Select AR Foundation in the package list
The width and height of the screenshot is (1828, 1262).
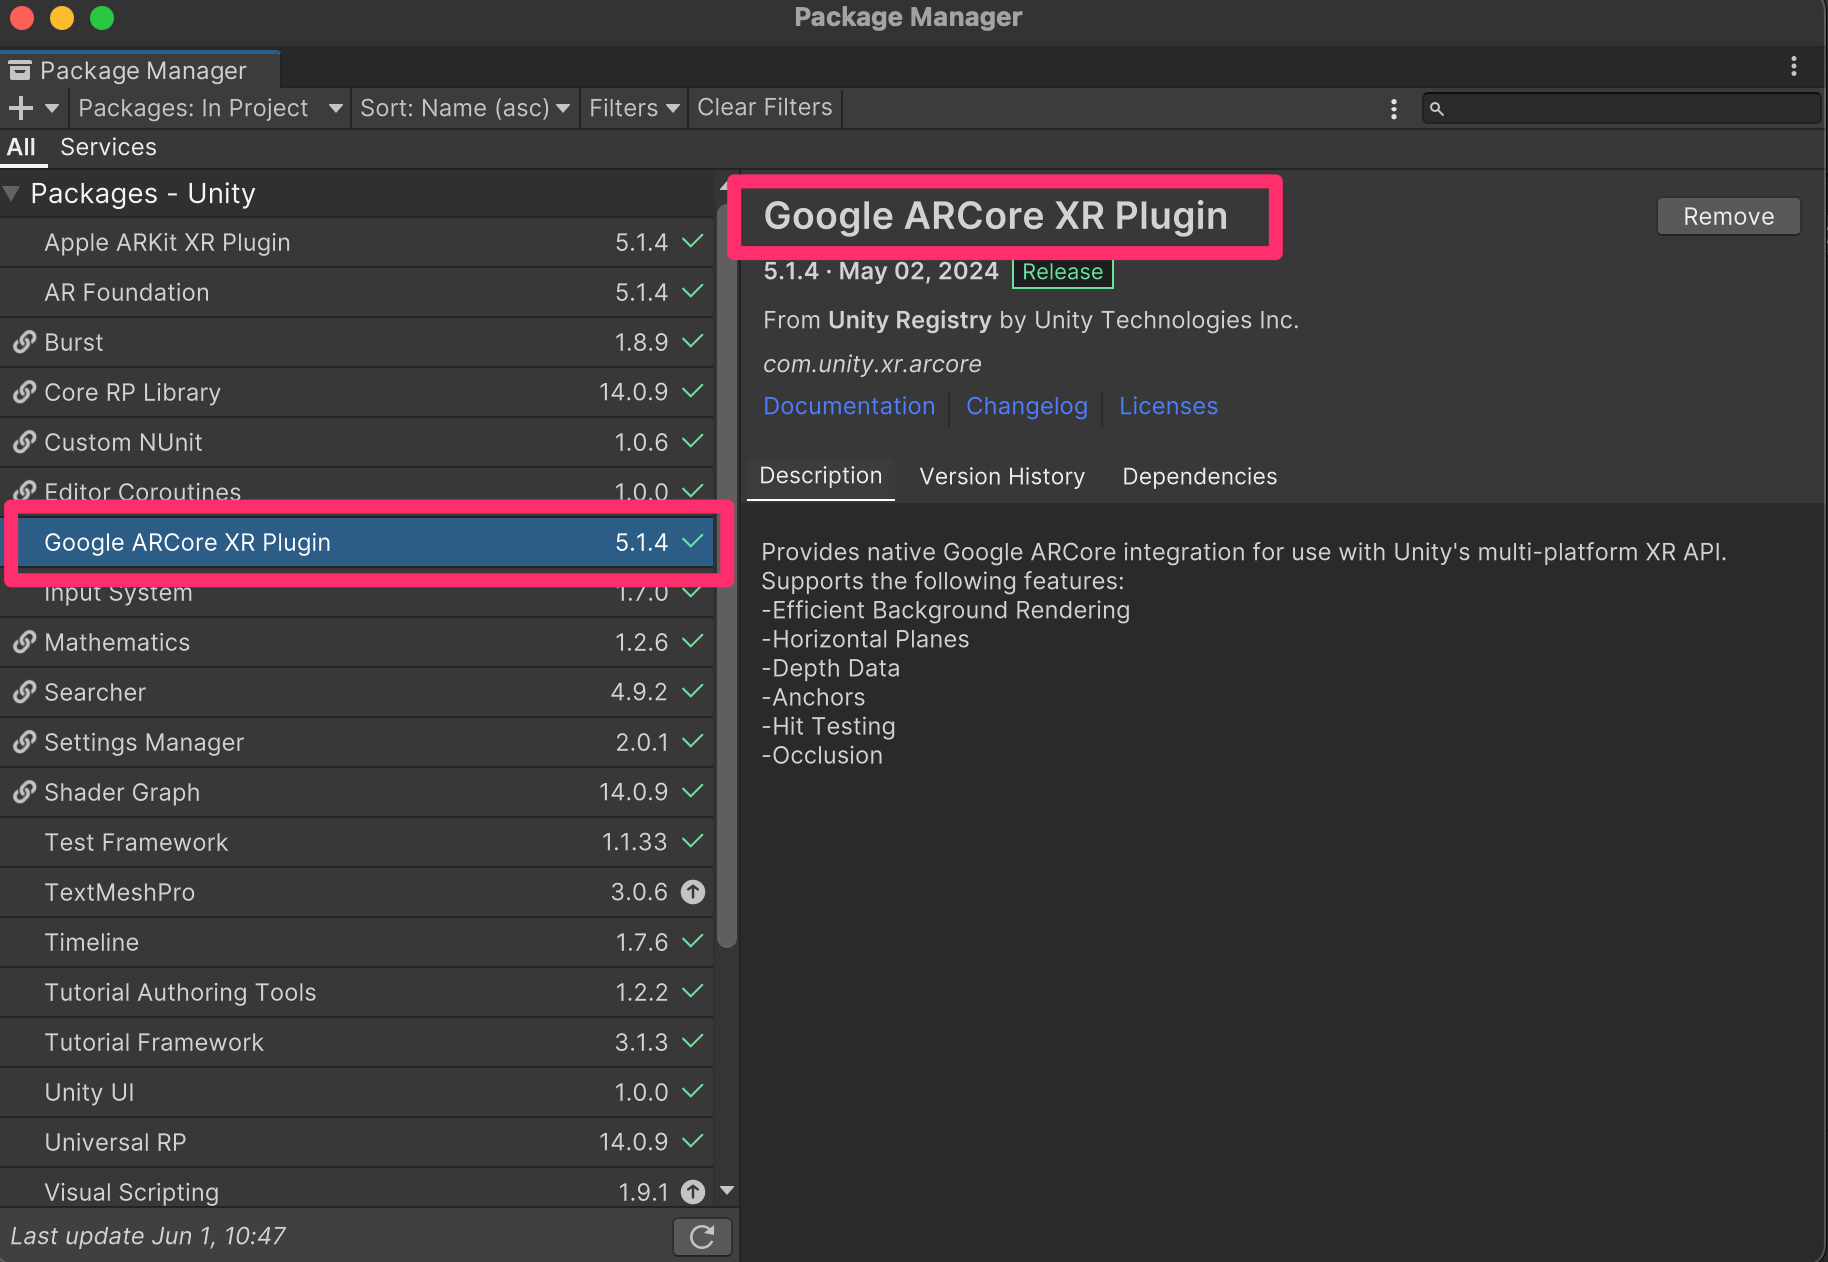tap(127, 293)
